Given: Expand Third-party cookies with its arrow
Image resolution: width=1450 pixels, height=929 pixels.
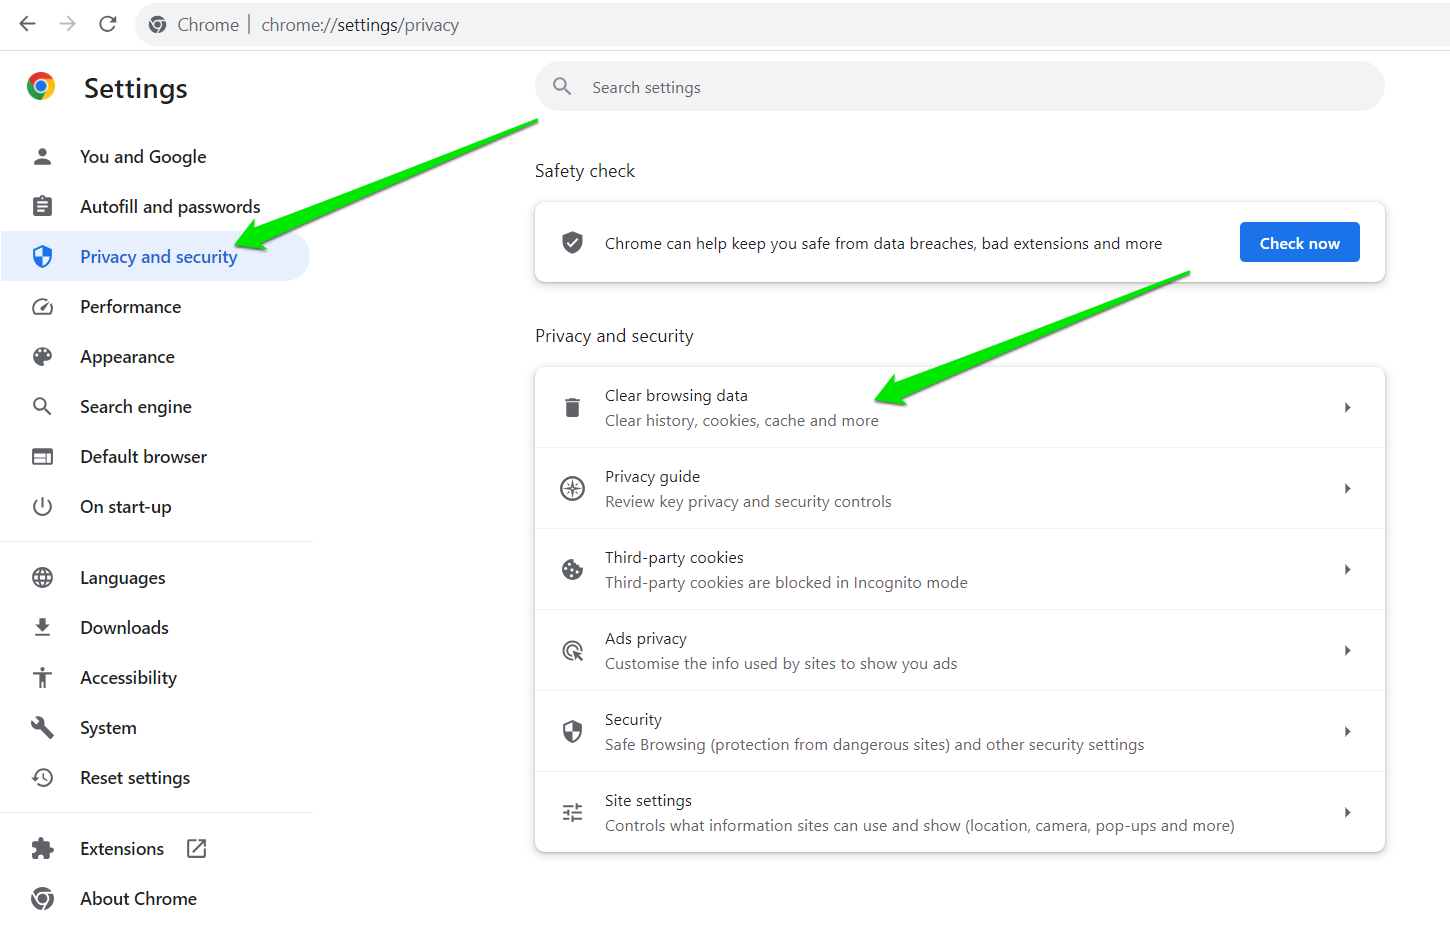Looking at the screenshot, I should (1347, 569).
